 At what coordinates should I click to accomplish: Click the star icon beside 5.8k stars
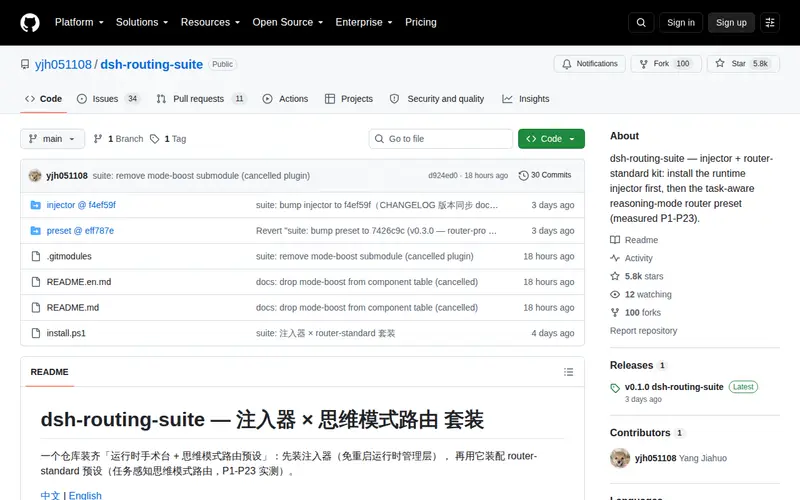pos(615,276)
